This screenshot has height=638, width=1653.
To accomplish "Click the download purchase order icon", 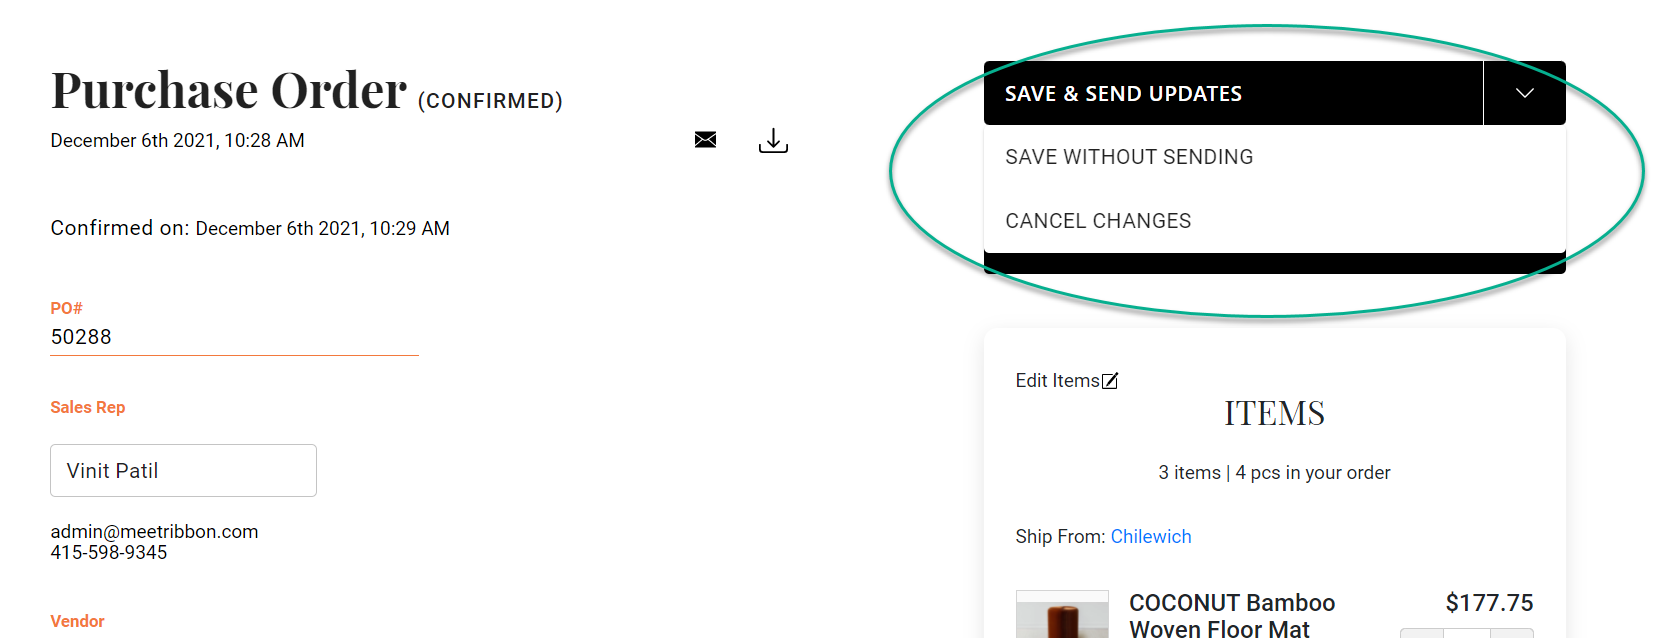I will 773,141.
